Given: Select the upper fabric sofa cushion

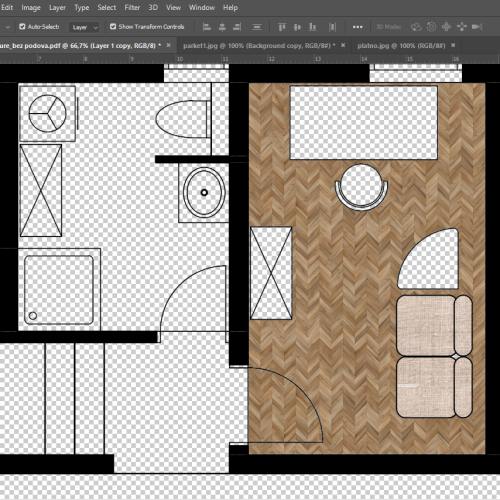Looking at the screenshot, I should point(426,325).
